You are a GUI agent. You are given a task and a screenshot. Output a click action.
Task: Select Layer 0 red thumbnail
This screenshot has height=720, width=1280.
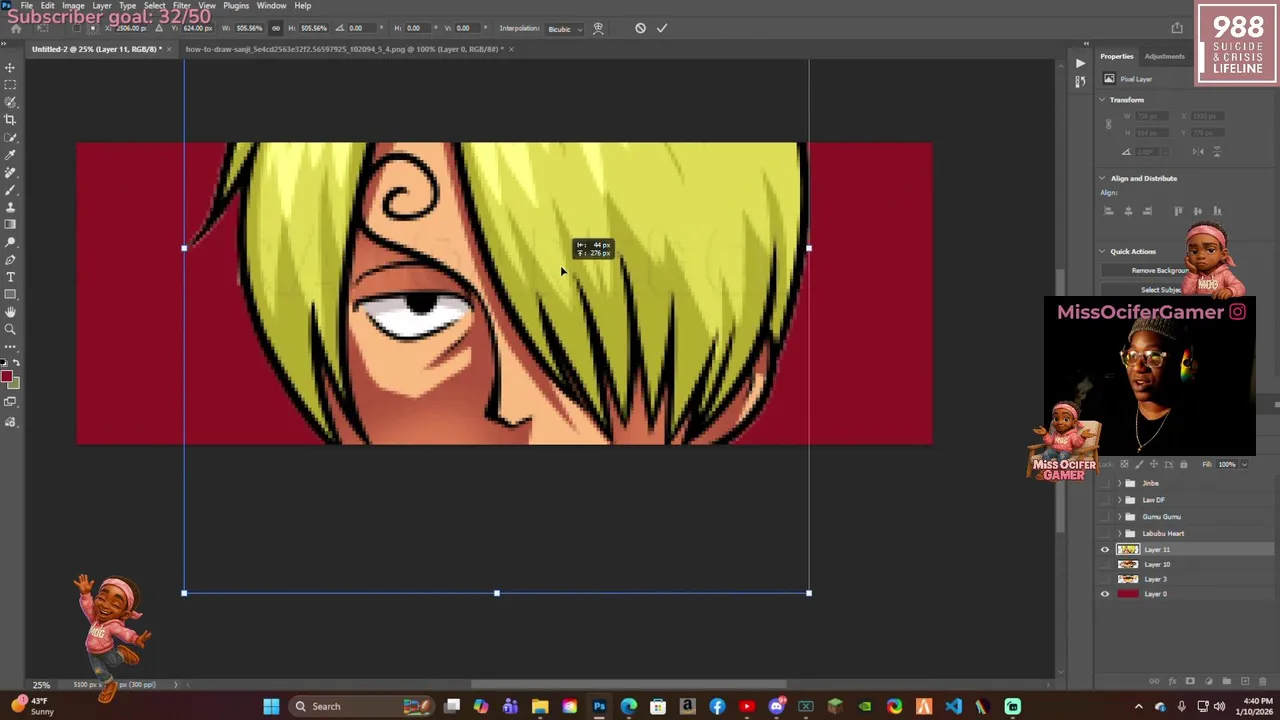(x=1128, y=594)
